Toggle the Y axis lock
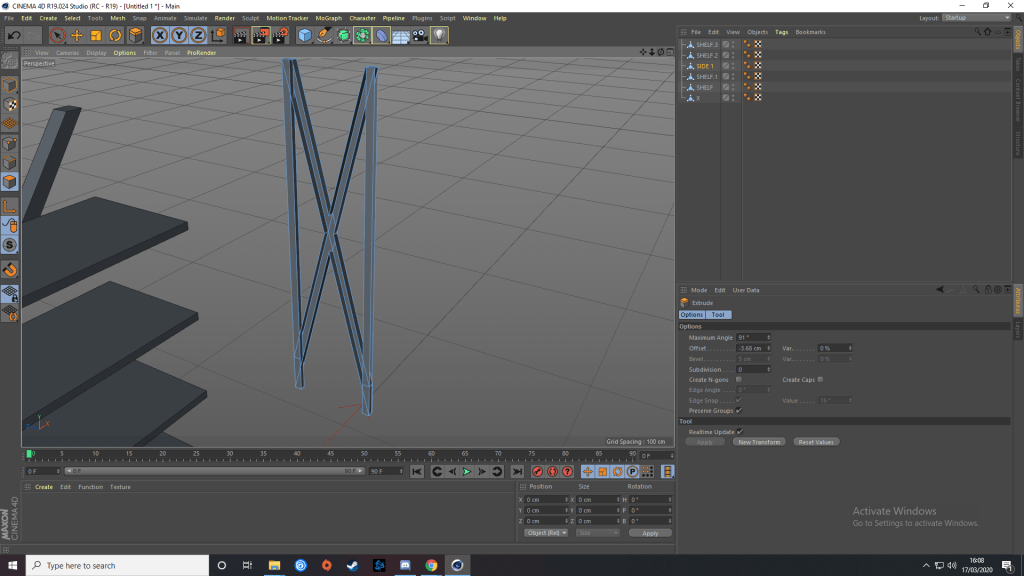Image resolution: width=1024 pixels, height=576 pixels. (x=179, y=36)
